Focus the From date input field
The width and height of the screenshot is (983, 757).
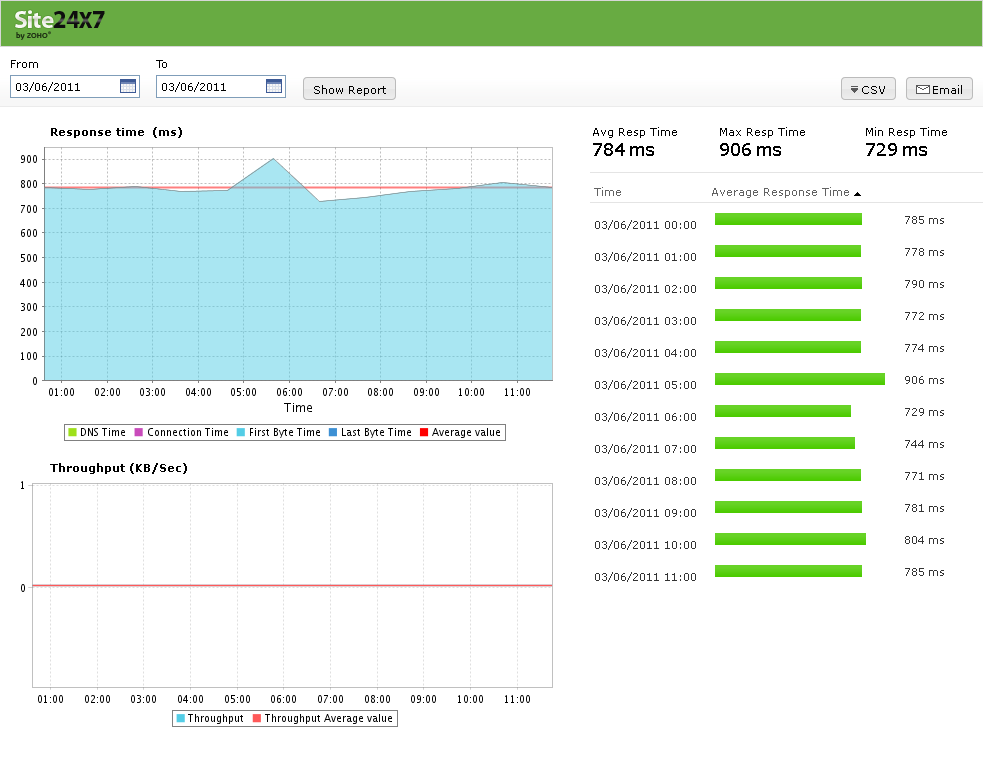coord(64,87)
